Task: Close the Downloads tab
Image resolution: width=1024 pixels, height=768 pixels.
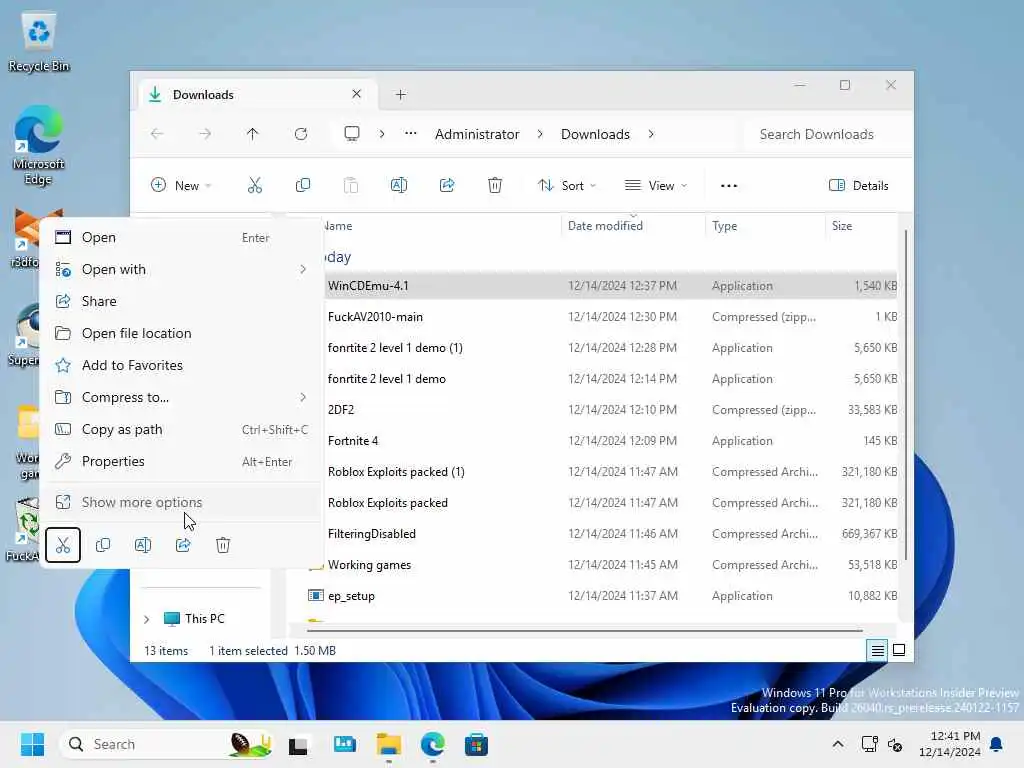Action: click(x=357, y=94)
